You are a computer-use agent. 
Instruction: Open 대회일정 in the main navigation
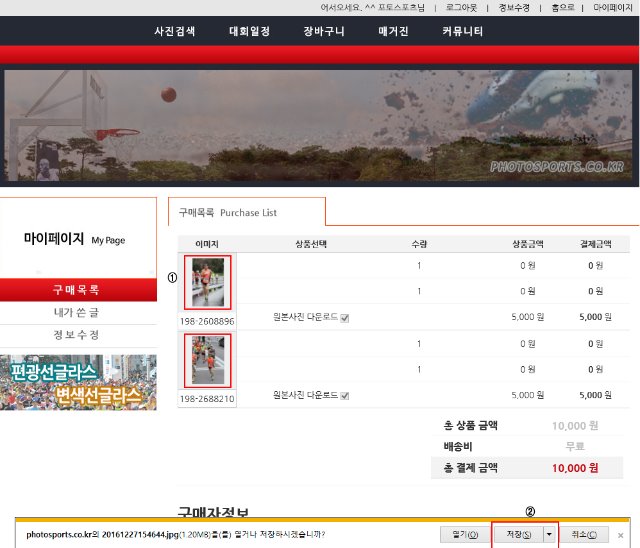pyautogui.click(x=249, y=31)
